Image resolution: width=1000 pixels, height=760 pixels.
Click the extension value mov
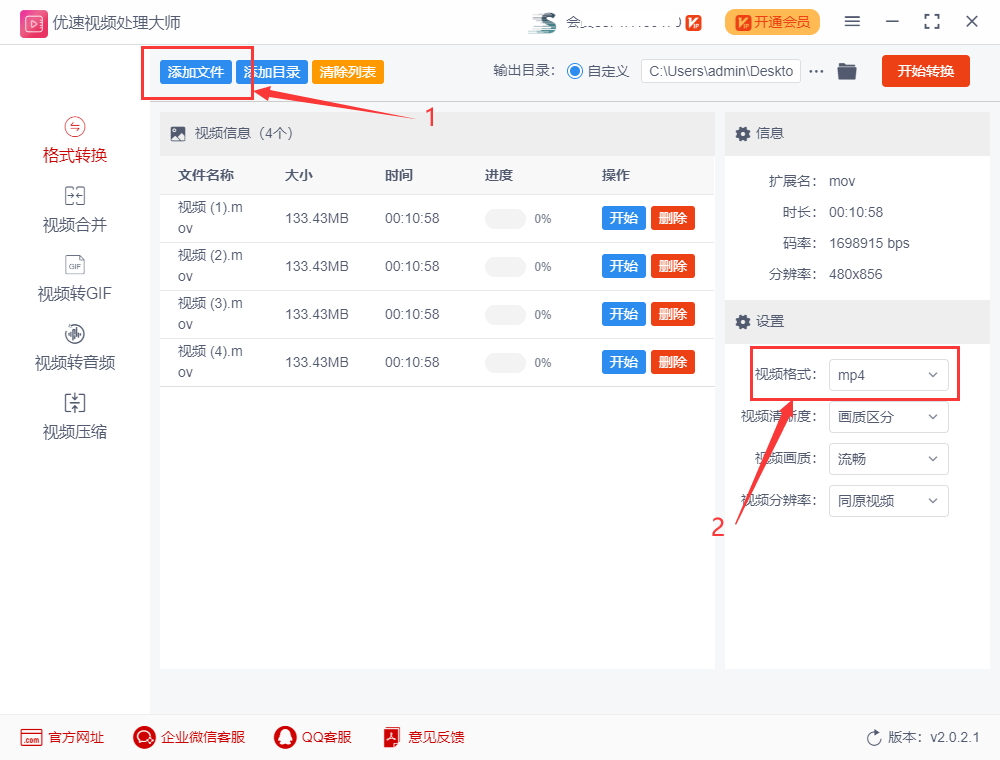[842, 182]
